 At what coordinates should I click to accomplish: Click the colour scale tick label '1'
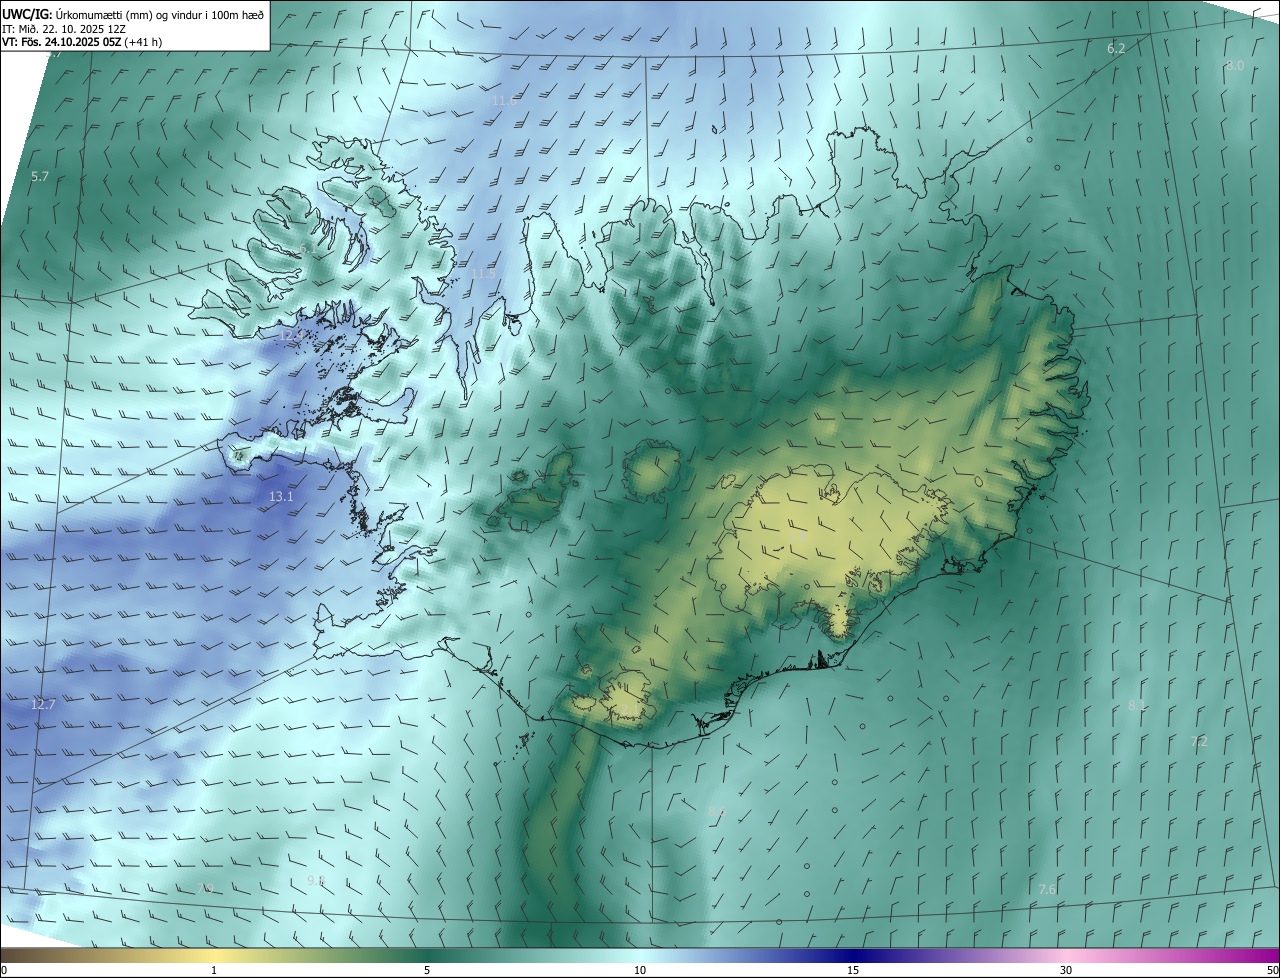coord(214,970)
